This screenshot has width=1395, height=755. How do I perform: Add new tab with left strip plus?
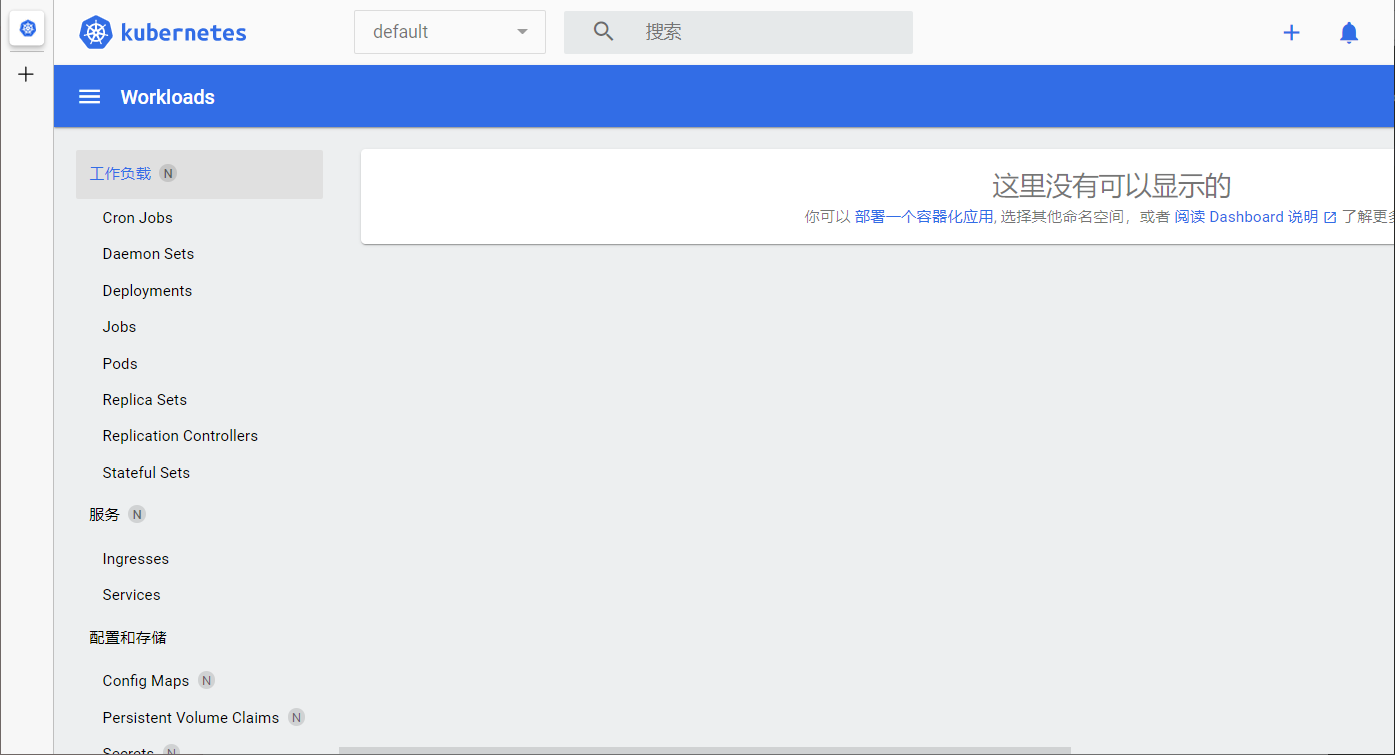(x=27, y=74)
